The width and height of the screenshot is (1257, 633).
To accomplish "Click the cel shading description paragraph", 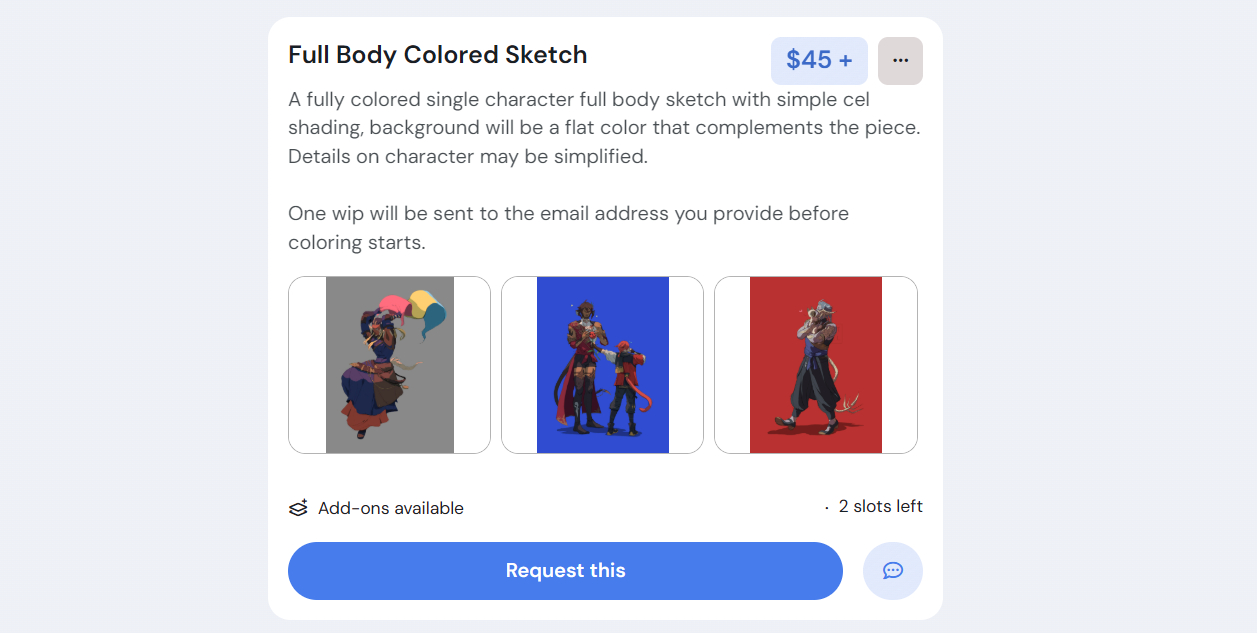I will pos(603,128).
